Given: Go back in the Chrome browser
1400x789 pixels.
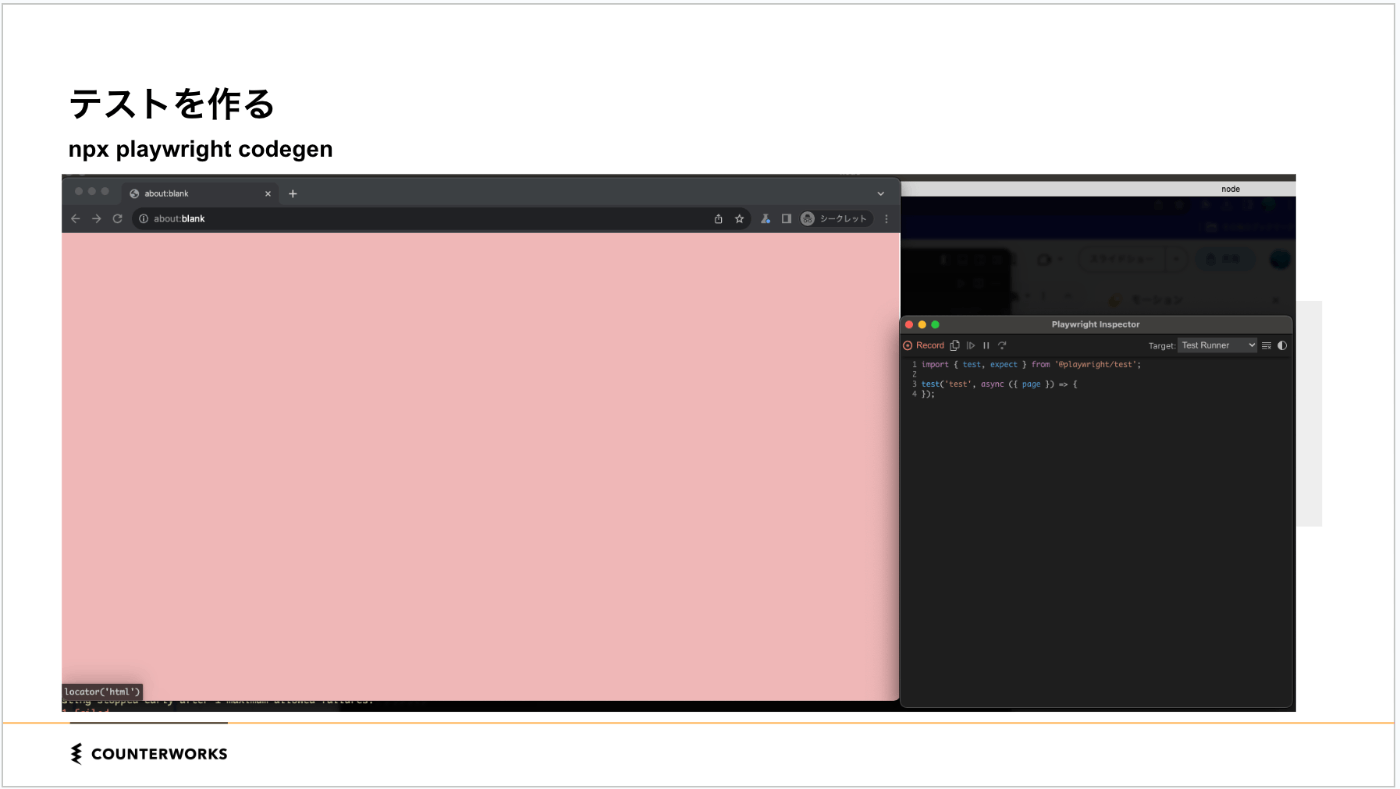Looking at the screenshot, I should (x=76, y=218).
